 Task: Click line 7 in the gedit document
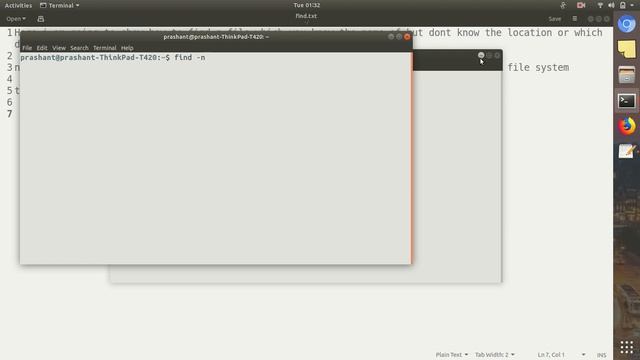(306, 114)
